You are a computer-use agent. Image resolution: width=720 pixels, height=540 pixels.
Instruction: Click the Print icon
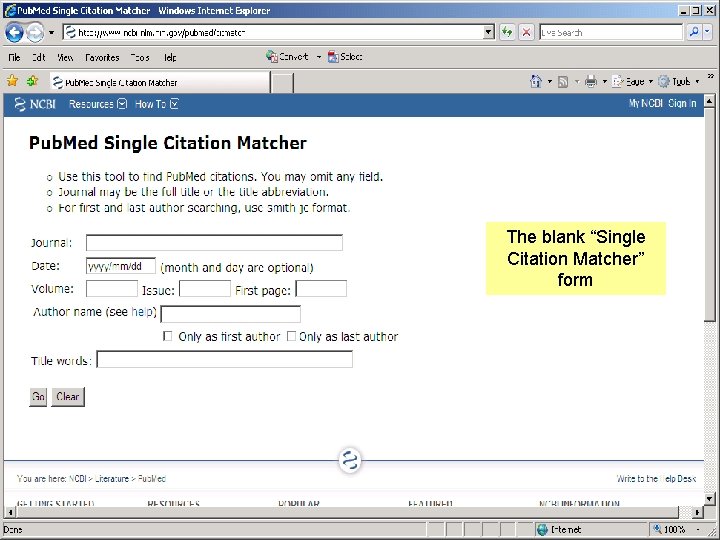pos(591,82)
